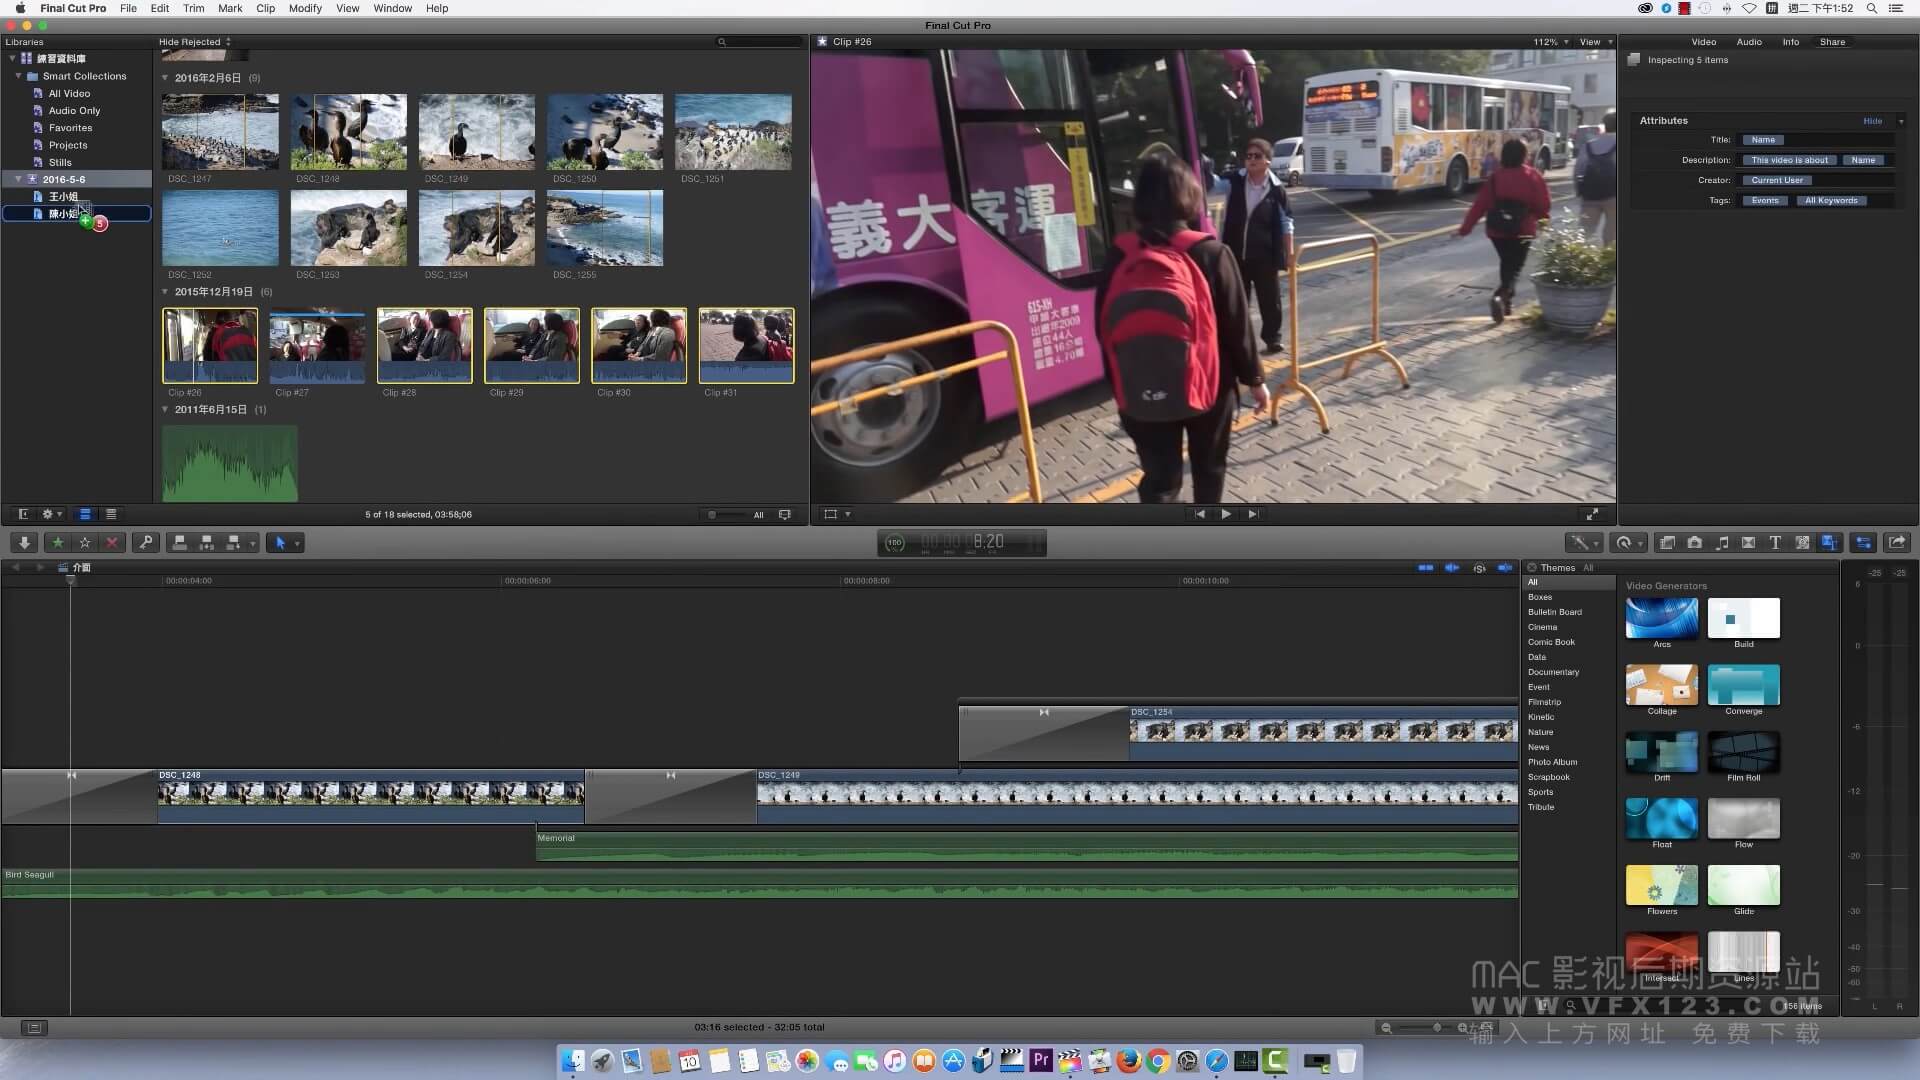Screen dimensions: 1920x1080
Task: Collapse the 2015年12月19日 date group
Action: pyautogui.click(x=166, y=292)
